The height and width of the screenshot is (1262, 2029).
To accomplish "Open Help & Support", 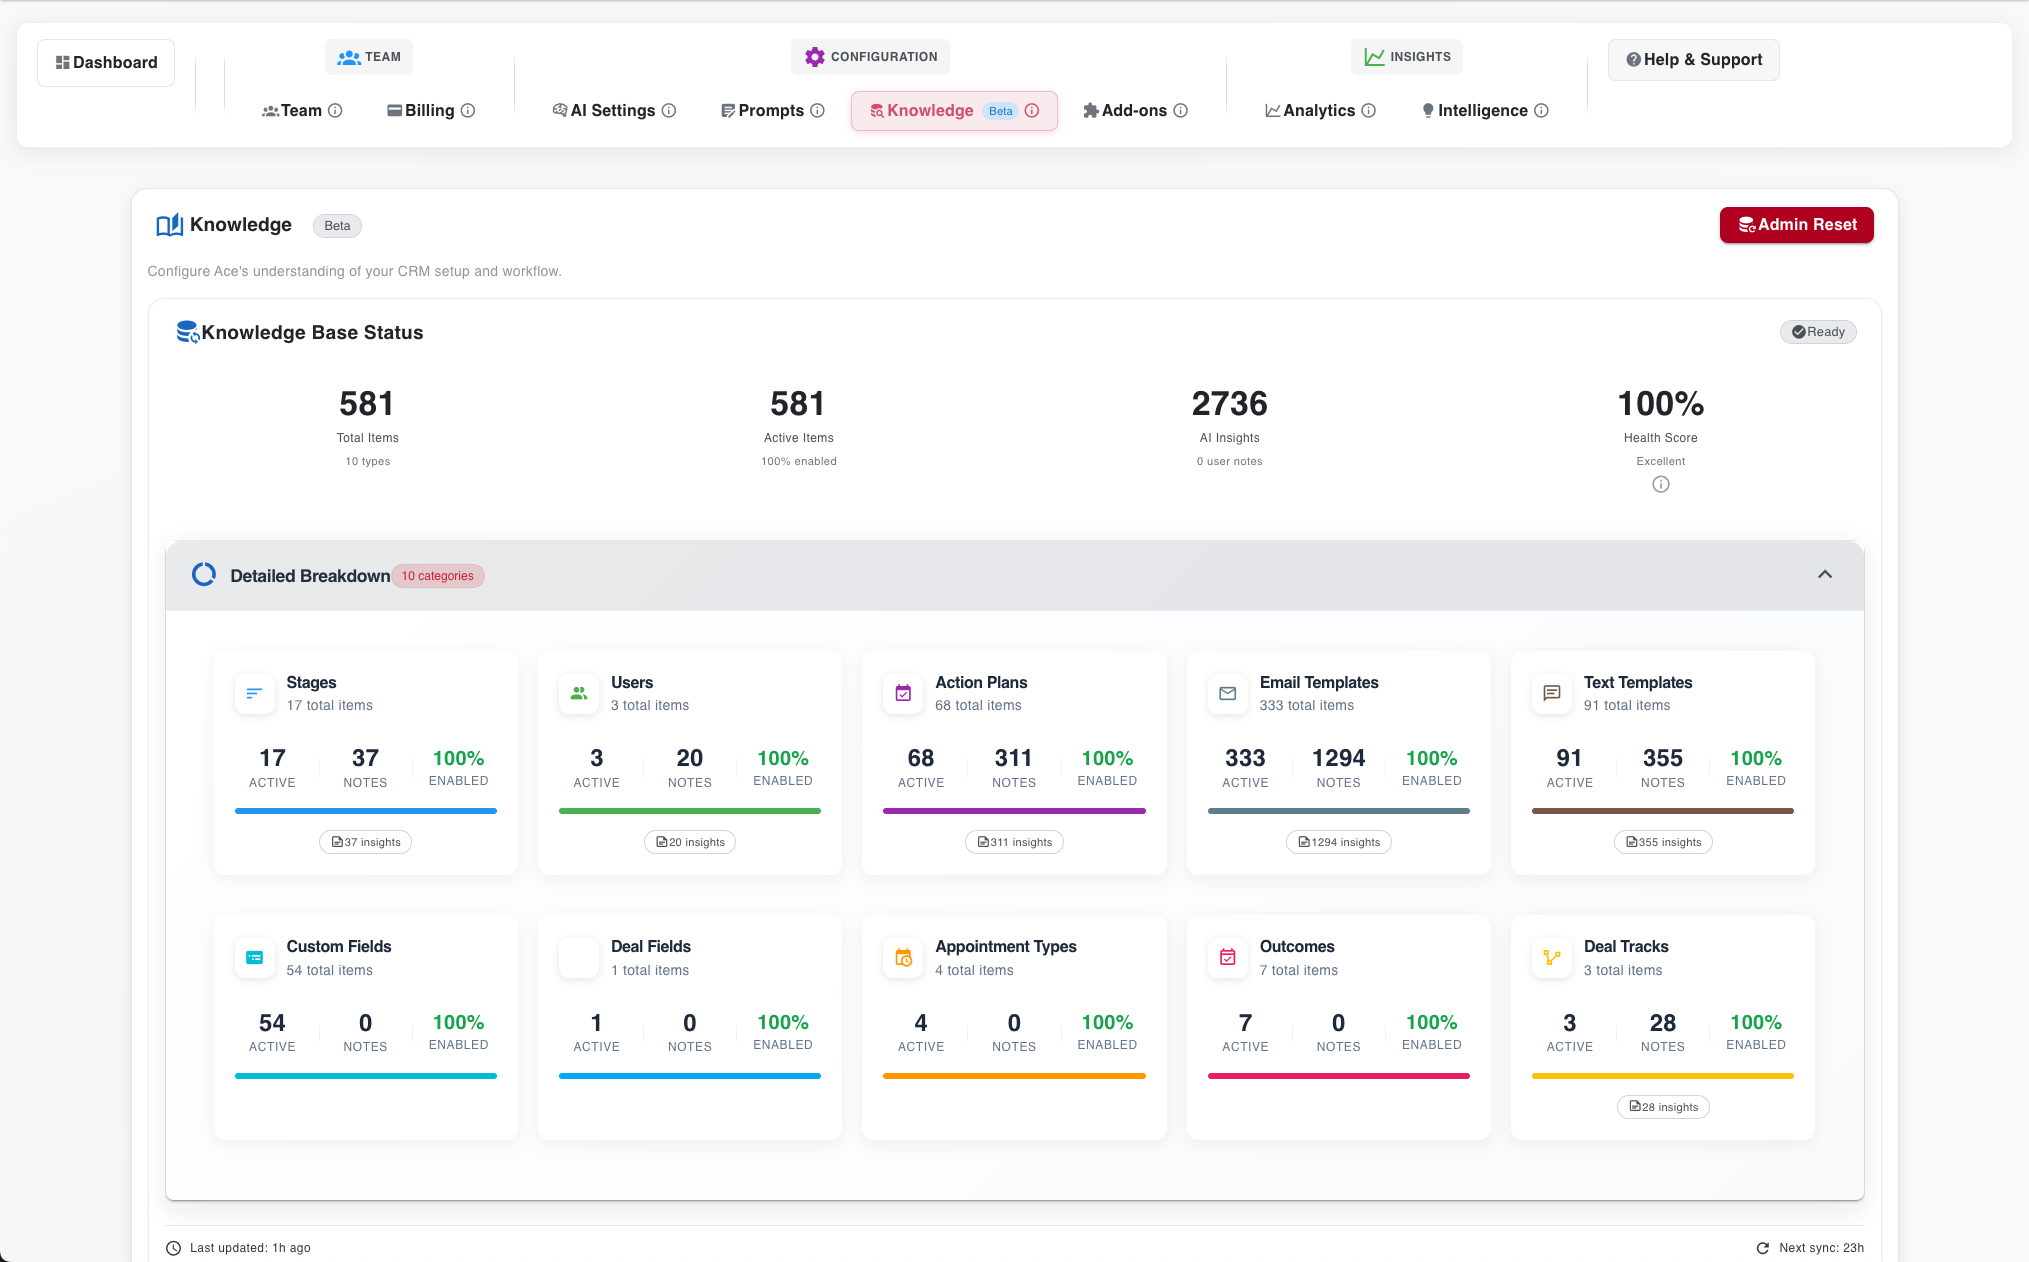I will pos(1693,60).
